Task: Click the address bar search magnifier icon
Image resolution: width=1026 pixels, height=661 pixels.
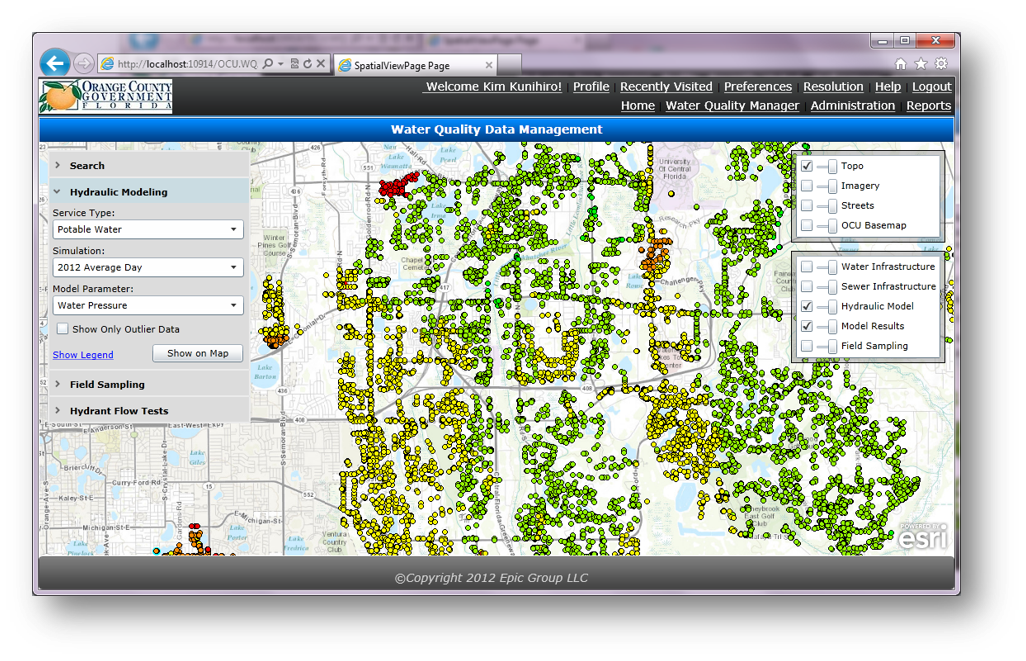Action: tap(268, 64)
